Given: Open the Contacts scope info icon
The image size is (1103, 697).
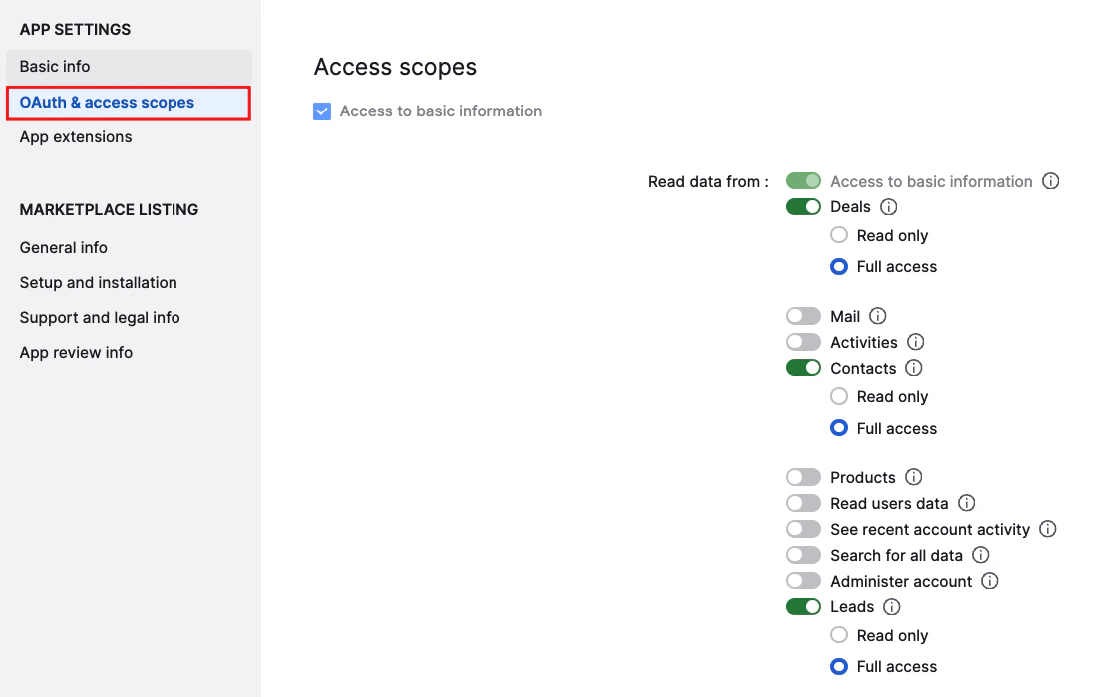Looking at the screenshot, I should click(913, 367).
